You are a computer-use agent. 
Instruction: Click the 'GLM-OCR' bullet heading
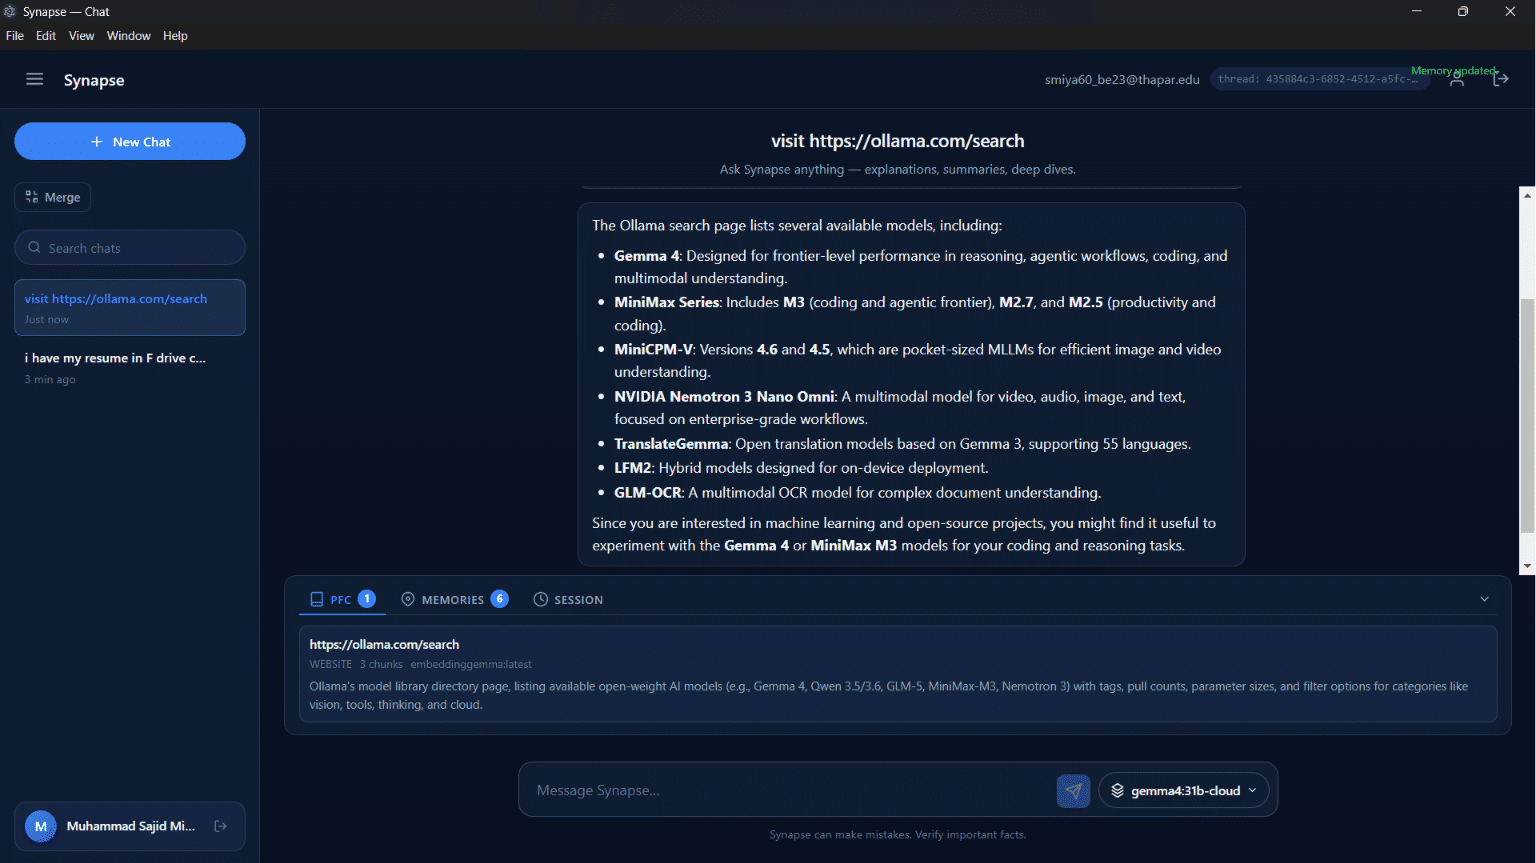click(648, 492)
